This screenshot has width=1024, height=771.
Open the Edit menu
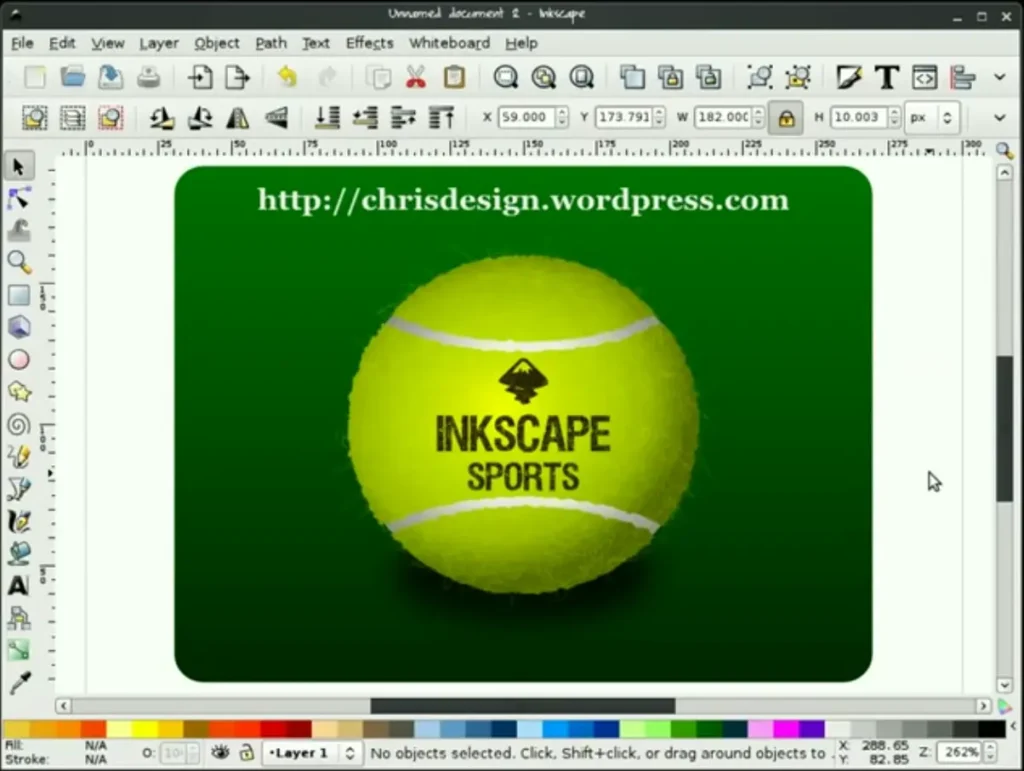(x=62, y=43)
